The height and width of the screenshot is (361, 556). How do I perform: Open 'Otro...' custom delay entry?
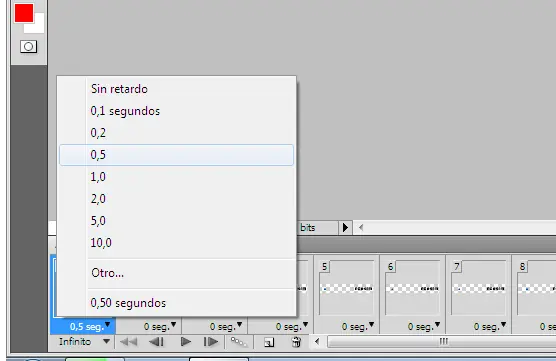pos(176,273)
